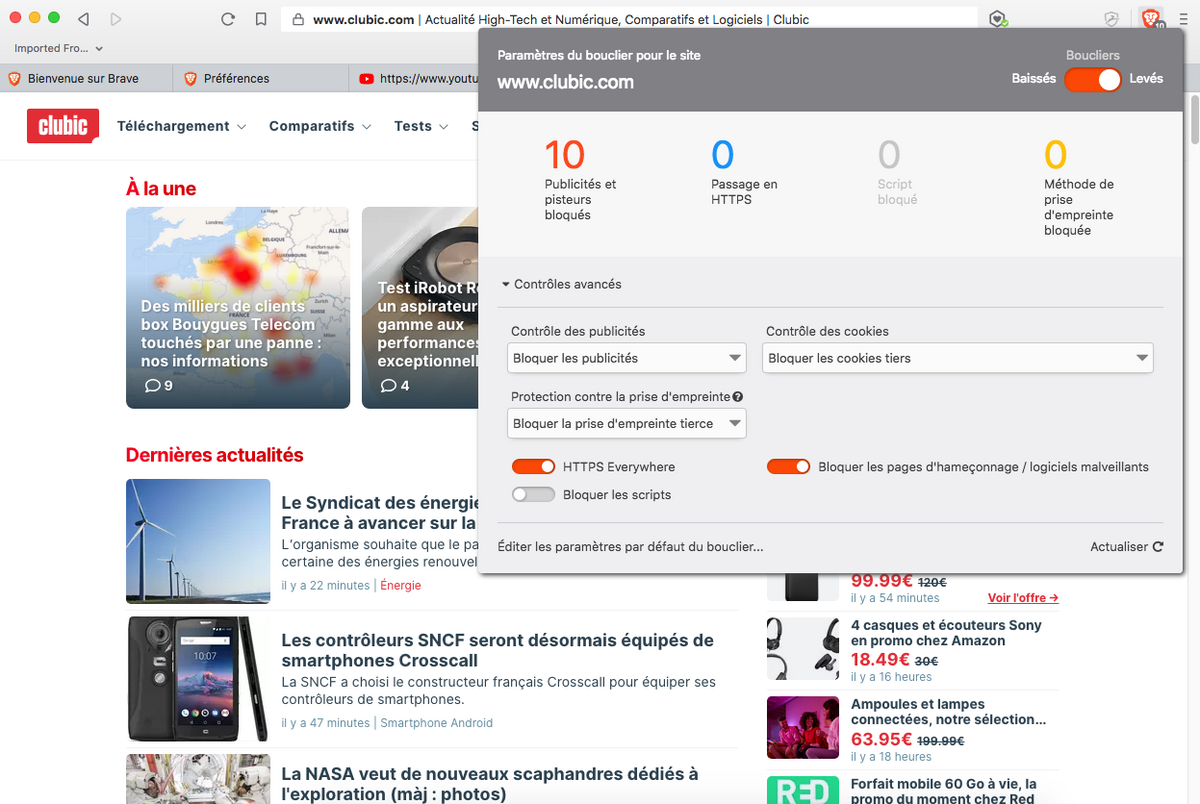Screen dimensions: 1200x804
Task: Open the Contrôle des publicités dropdown
Action: [627, 358]
